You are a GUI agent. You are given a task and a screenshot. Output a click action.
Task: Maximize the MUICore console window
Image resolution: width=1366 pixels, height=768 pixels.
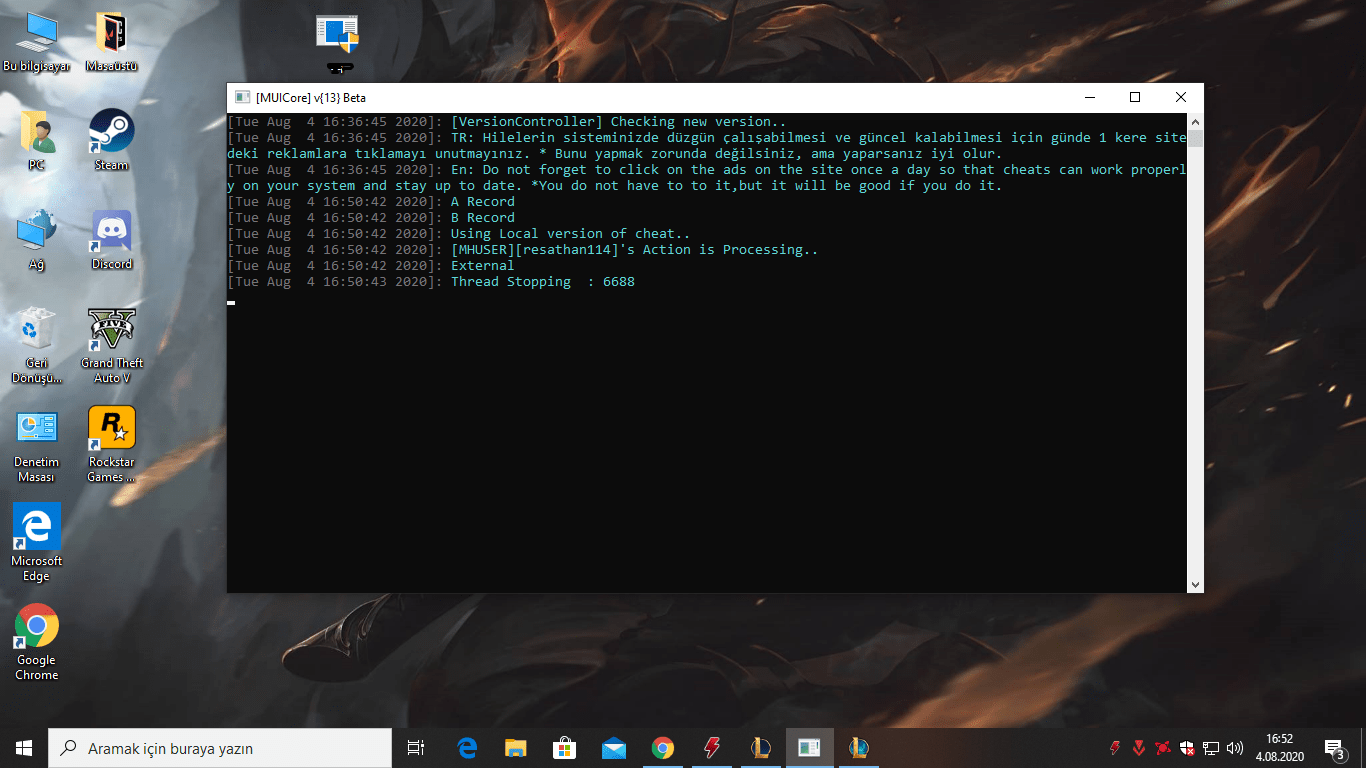[1135, 97]
